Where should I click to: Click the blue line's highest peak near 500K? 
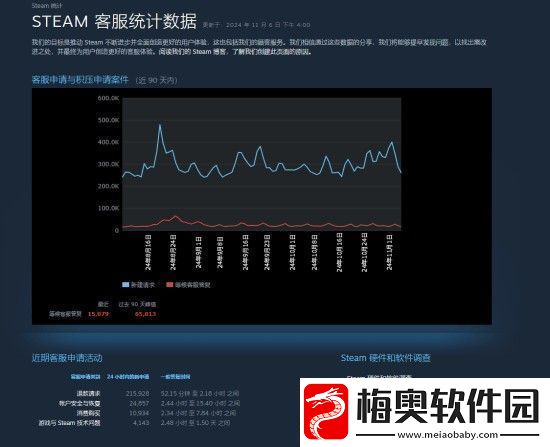tap(160, 125)
